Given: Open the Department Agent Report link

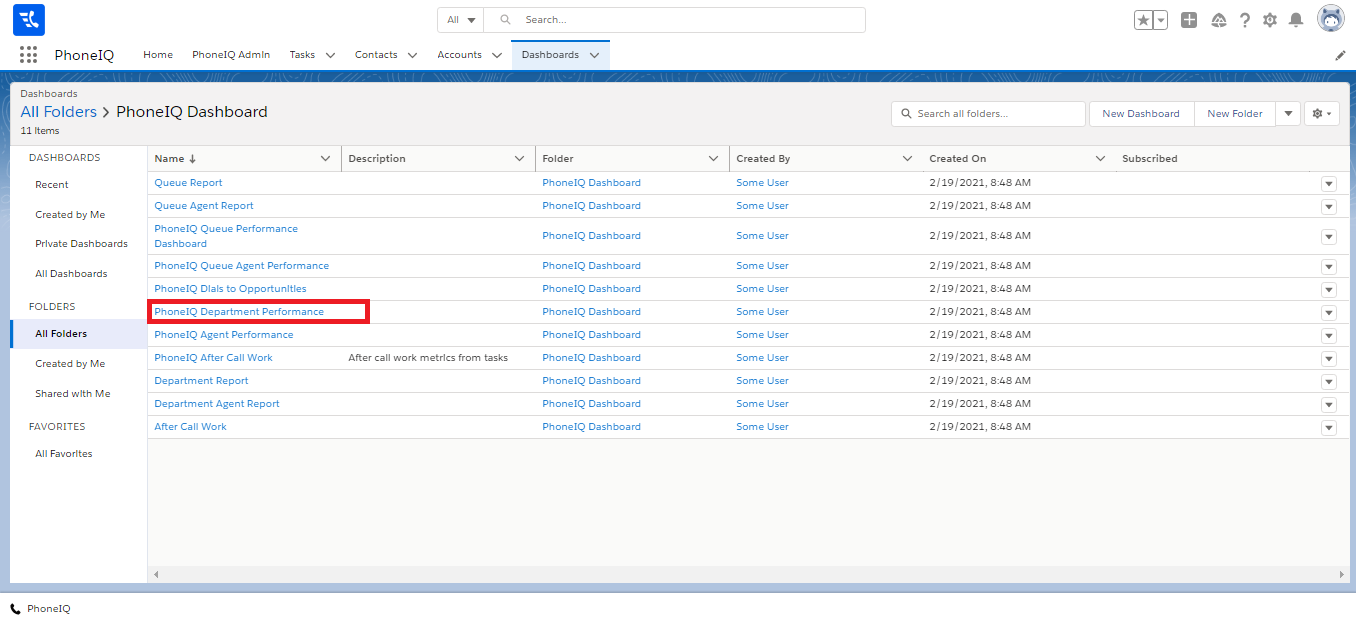Looking at the screenshot, I should pyautogui.click(x=217, y=404).
